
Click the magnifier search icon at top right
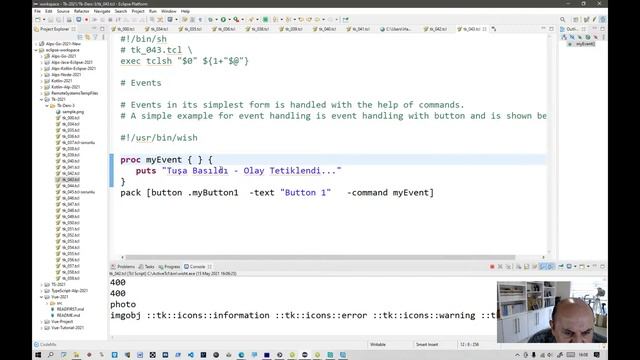click(563, 20)
